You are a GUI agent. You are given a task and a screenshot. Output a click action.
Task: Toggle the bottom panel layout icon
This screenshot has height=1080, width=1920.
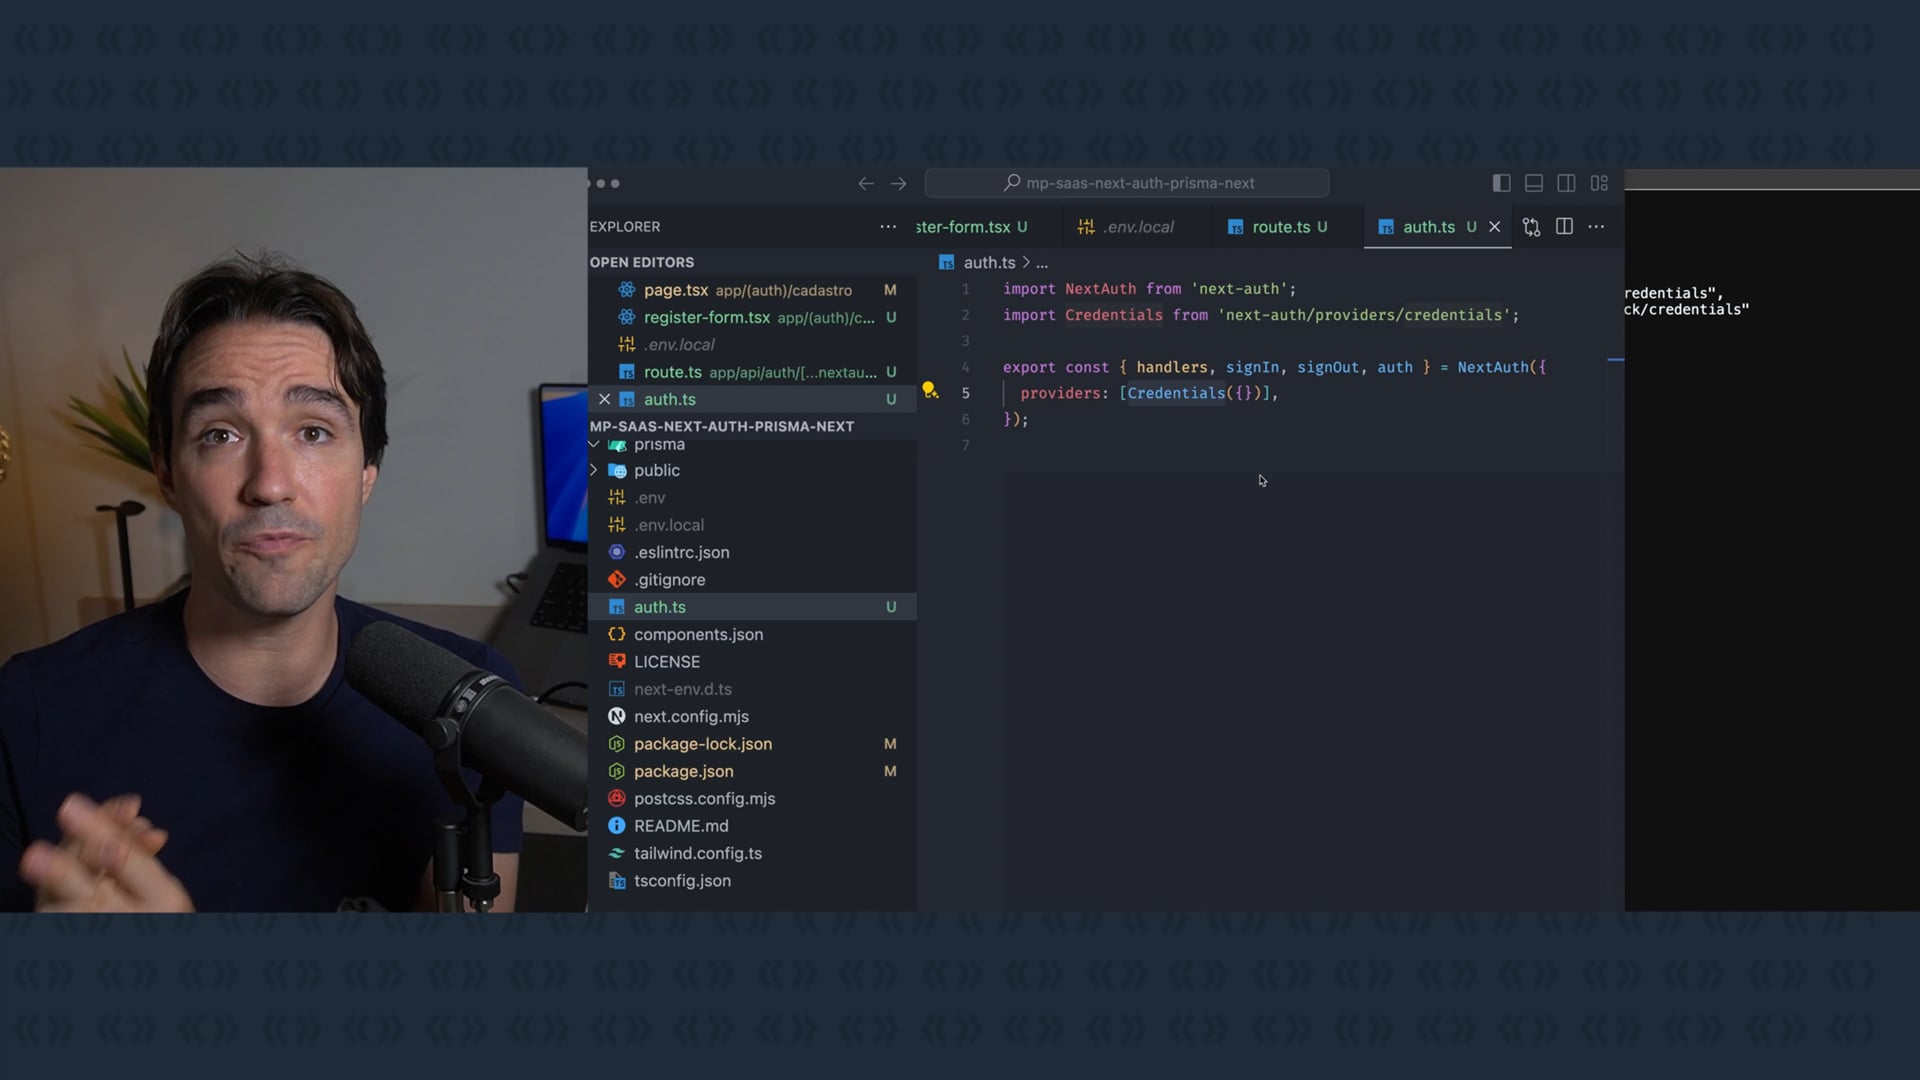1533,183
